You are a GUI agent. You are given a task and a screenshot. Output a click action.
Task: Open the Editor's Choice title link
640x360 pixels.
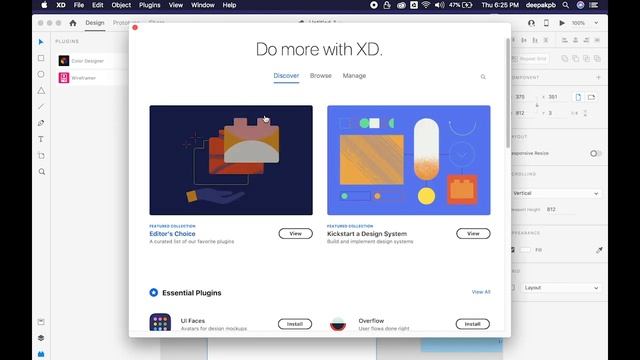pyautogui.click(x=172, y=234)
